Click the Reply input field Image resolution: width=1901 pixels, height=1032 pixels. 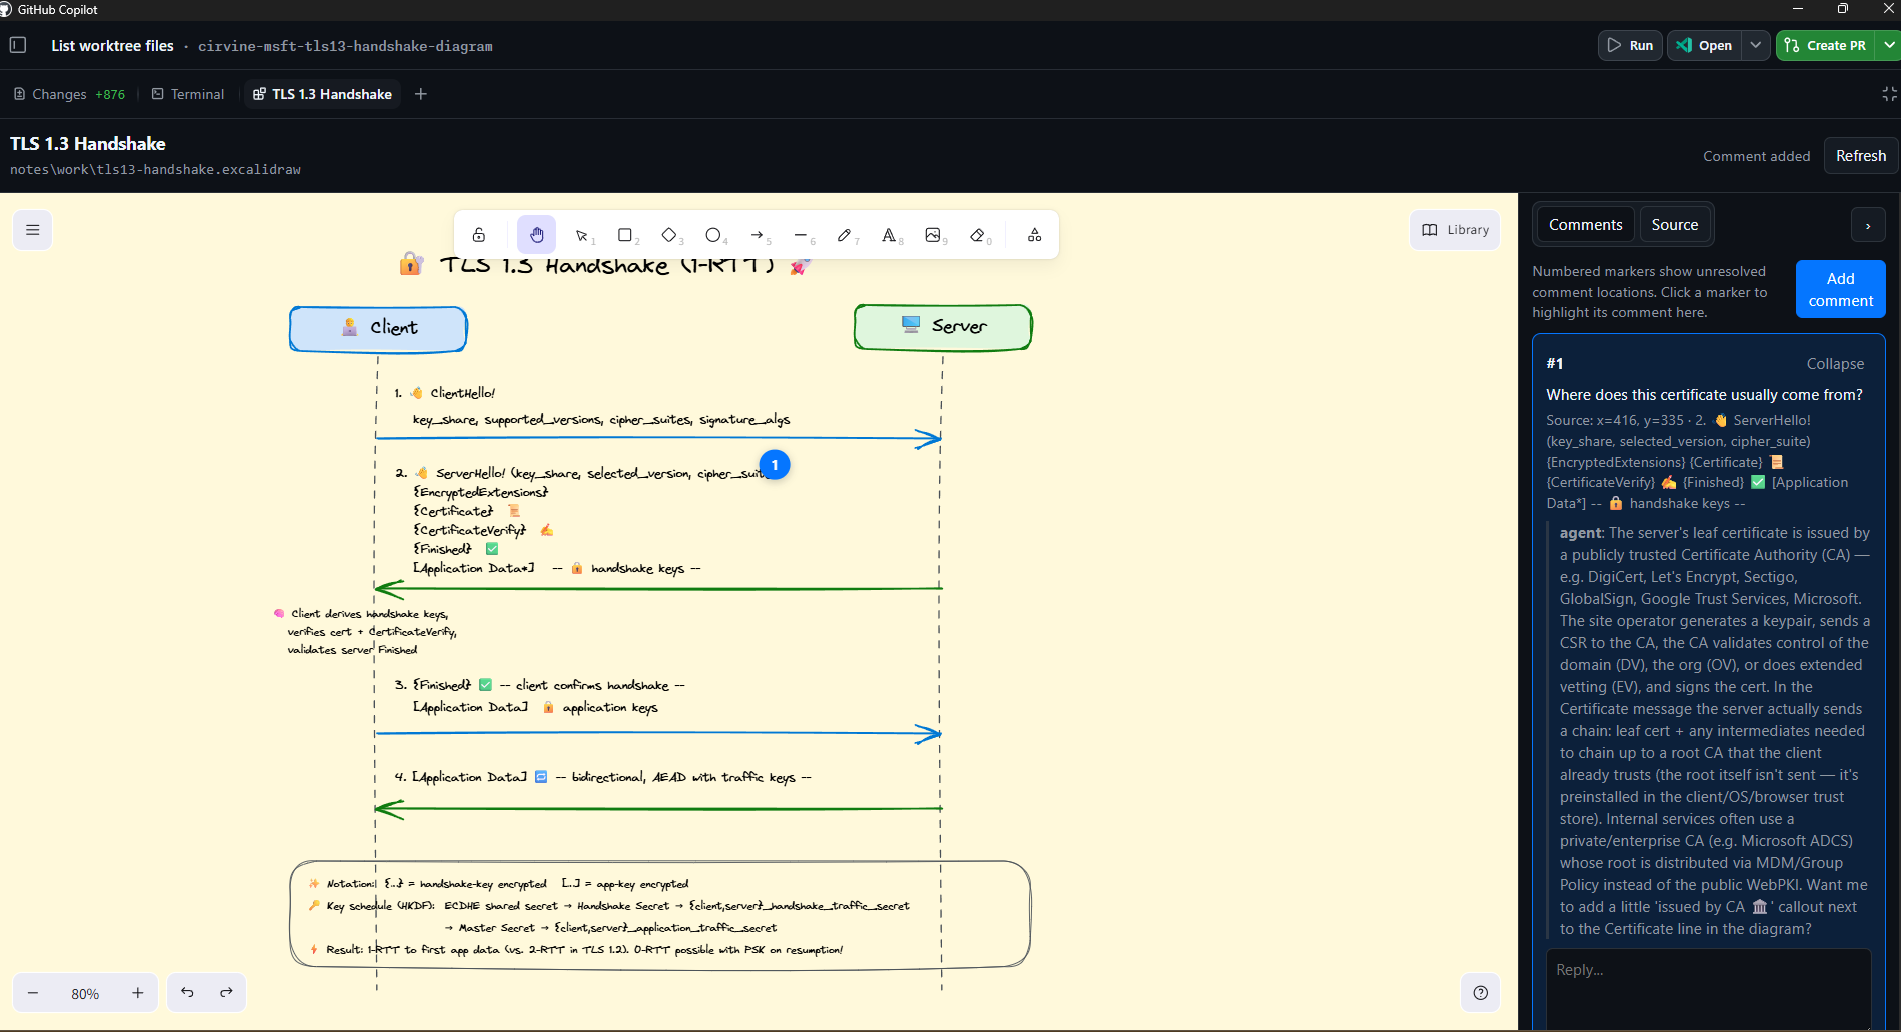click(1708, 988)
